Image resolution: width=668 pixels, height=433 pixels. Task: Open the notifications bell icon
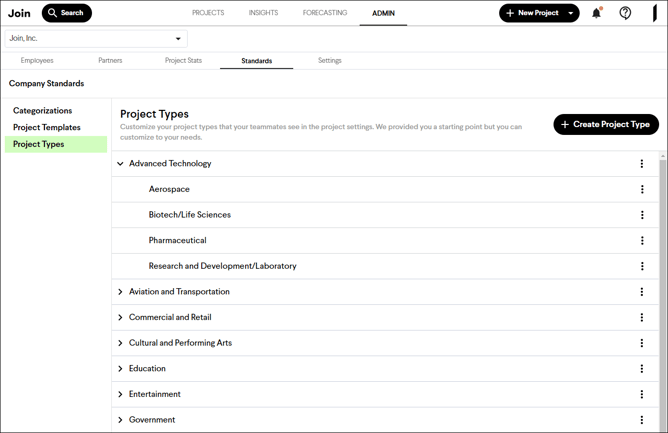(x=596, y=13)
